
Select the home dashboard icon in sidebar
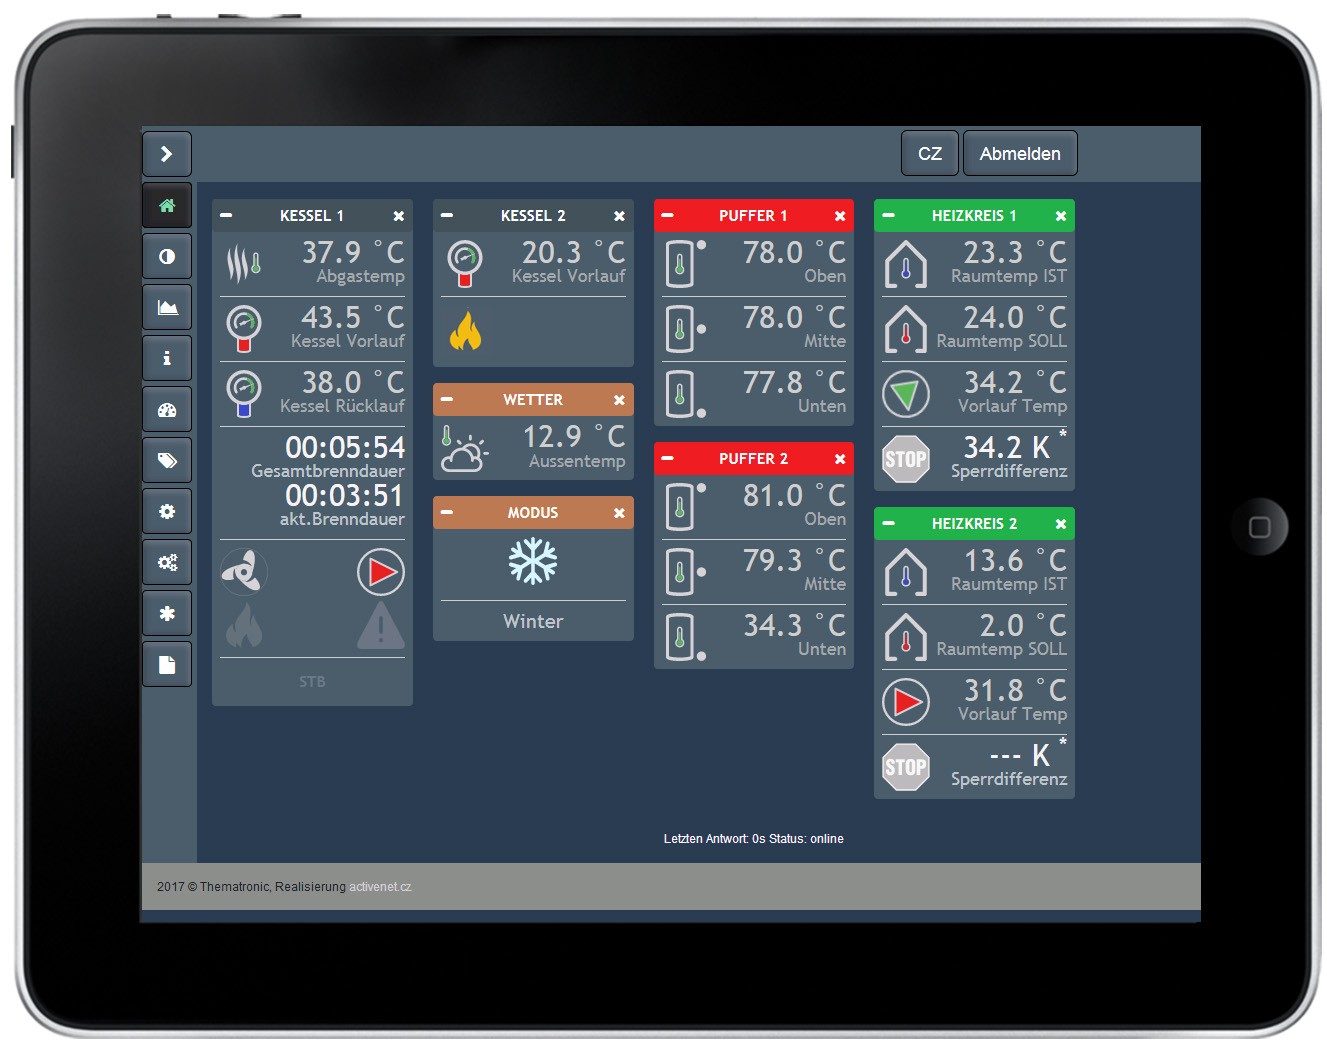(x=167, y=205)
